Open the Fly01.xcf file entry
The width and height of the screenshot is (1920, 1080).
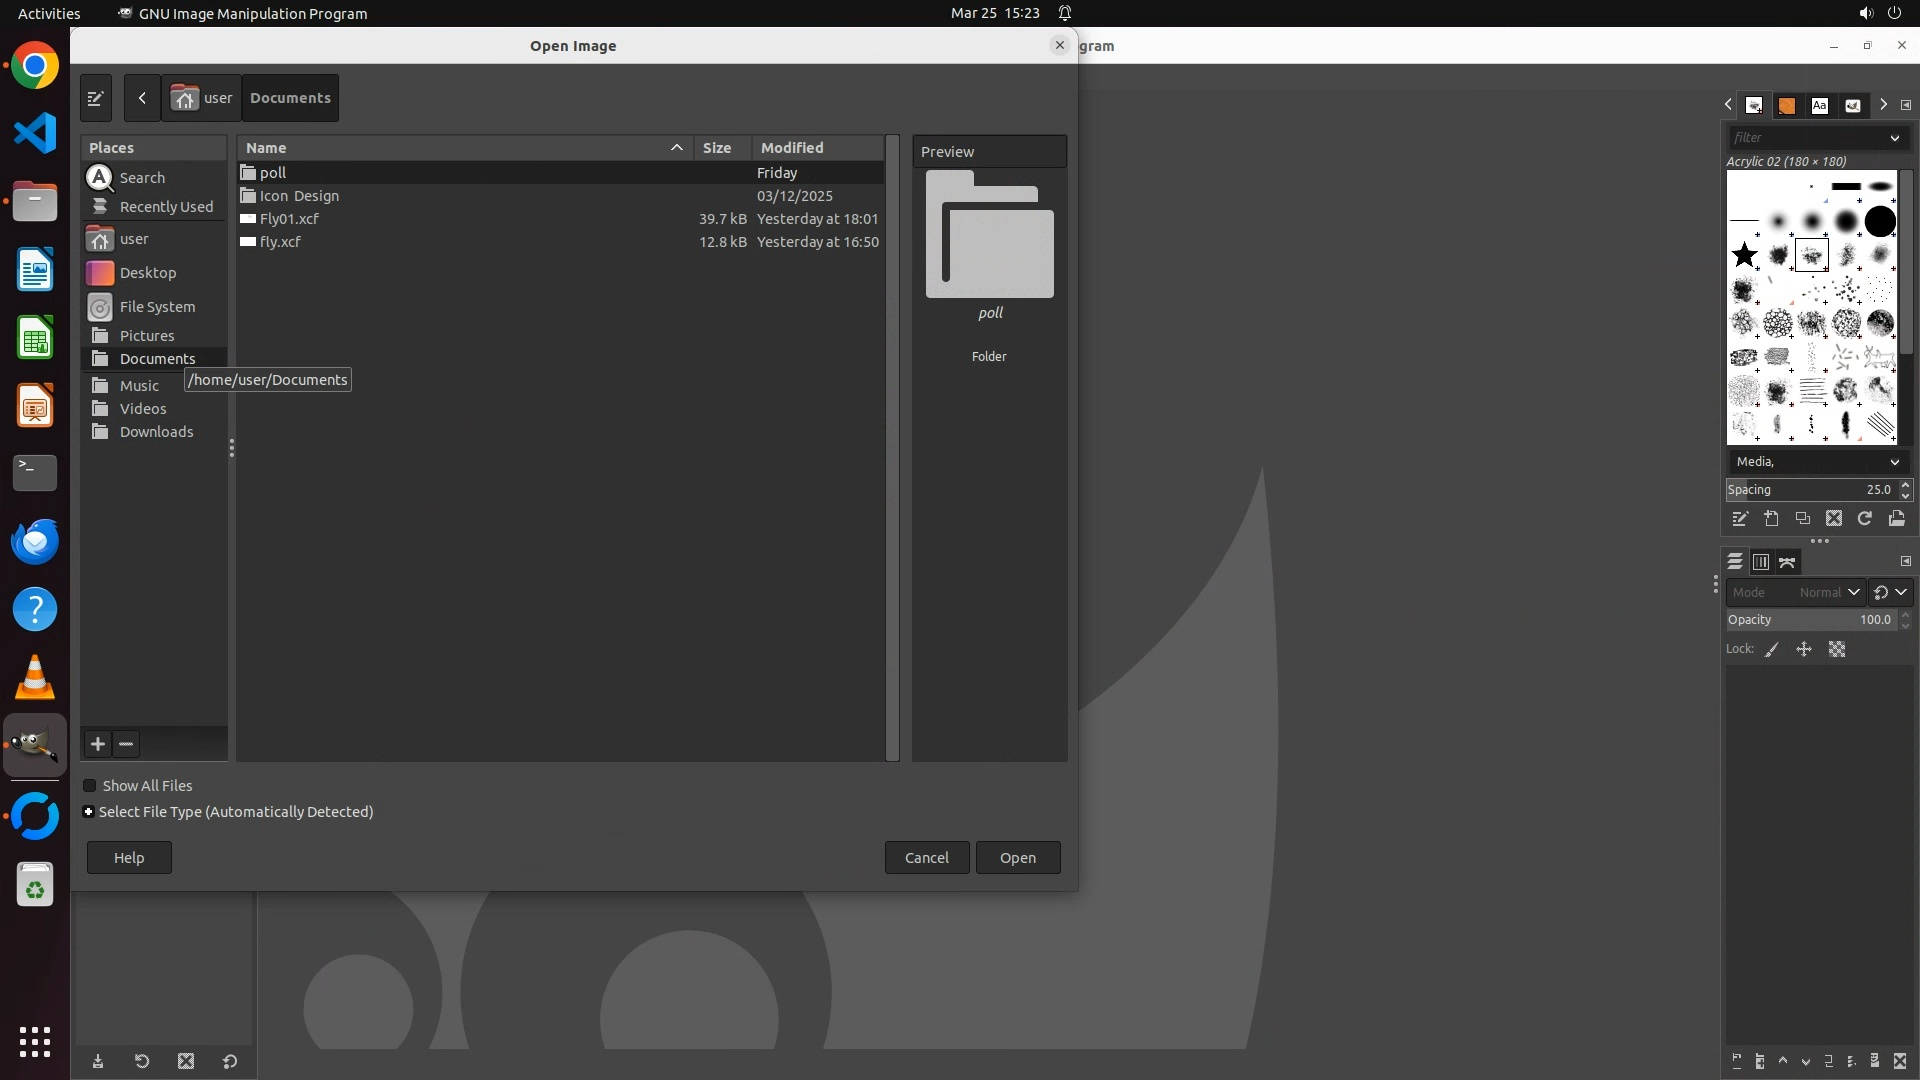coord(289,219)
